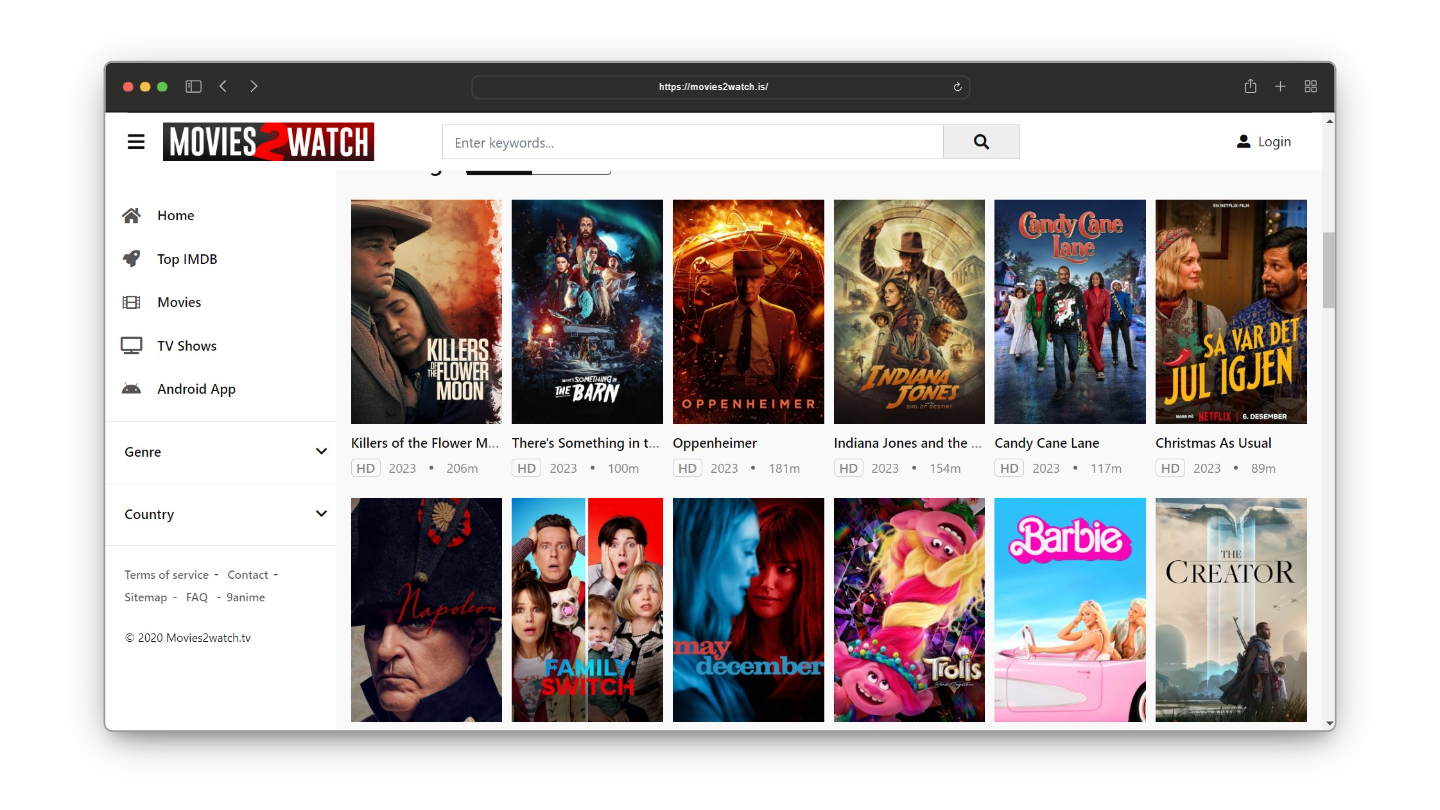Click the movies2watch.is address bar
This screenshot has width=1440, height=810.
720,87
